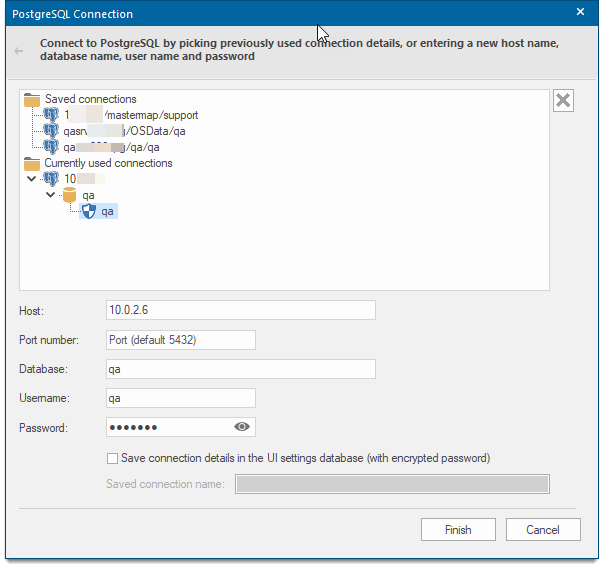The width and height of the screenshot is (604, 569).
Task: Click the Username: label
Action: 45,398
